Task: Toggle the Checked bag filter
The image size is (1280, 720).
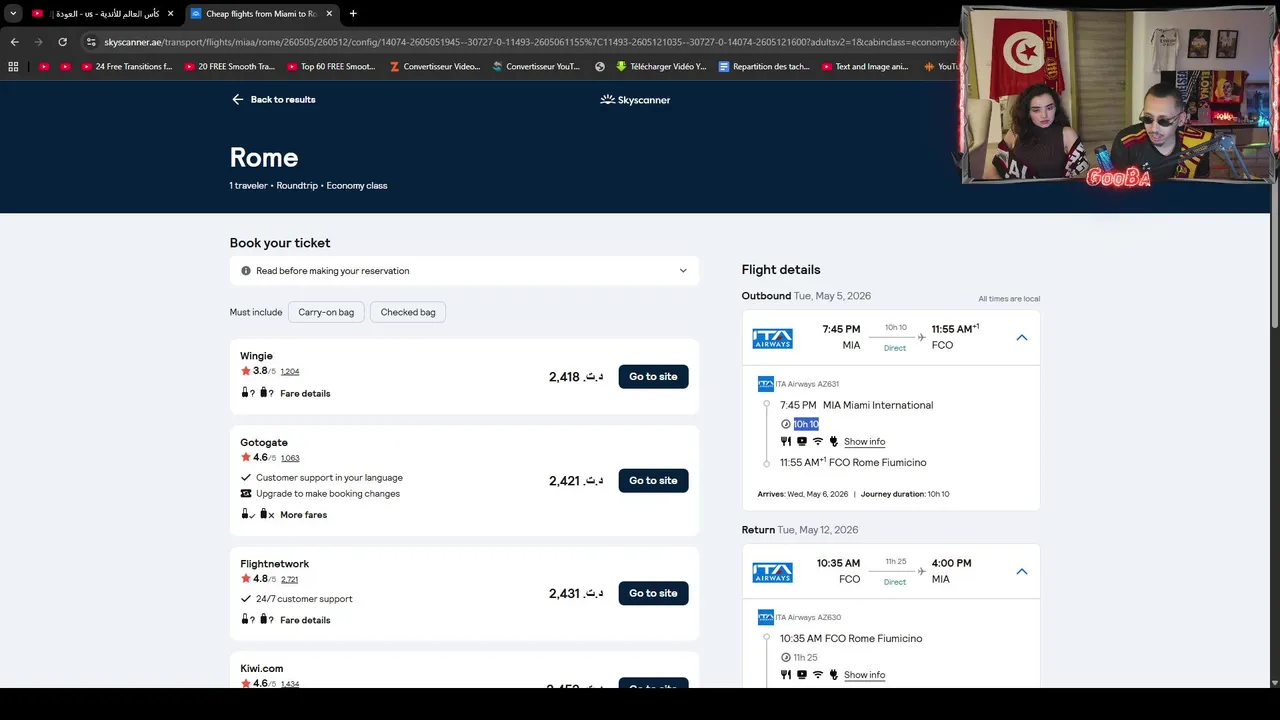Action: pos(408,312)
